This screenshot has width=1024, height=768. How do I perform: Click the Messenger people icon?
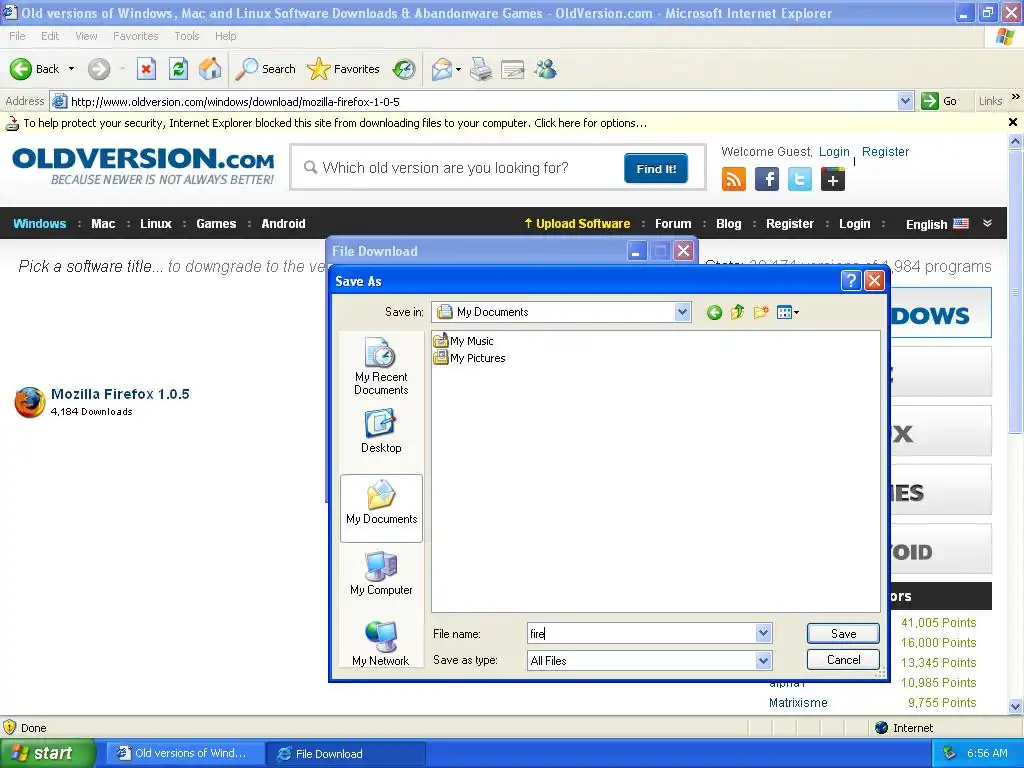pyautogui.click(x=545, y=69)
